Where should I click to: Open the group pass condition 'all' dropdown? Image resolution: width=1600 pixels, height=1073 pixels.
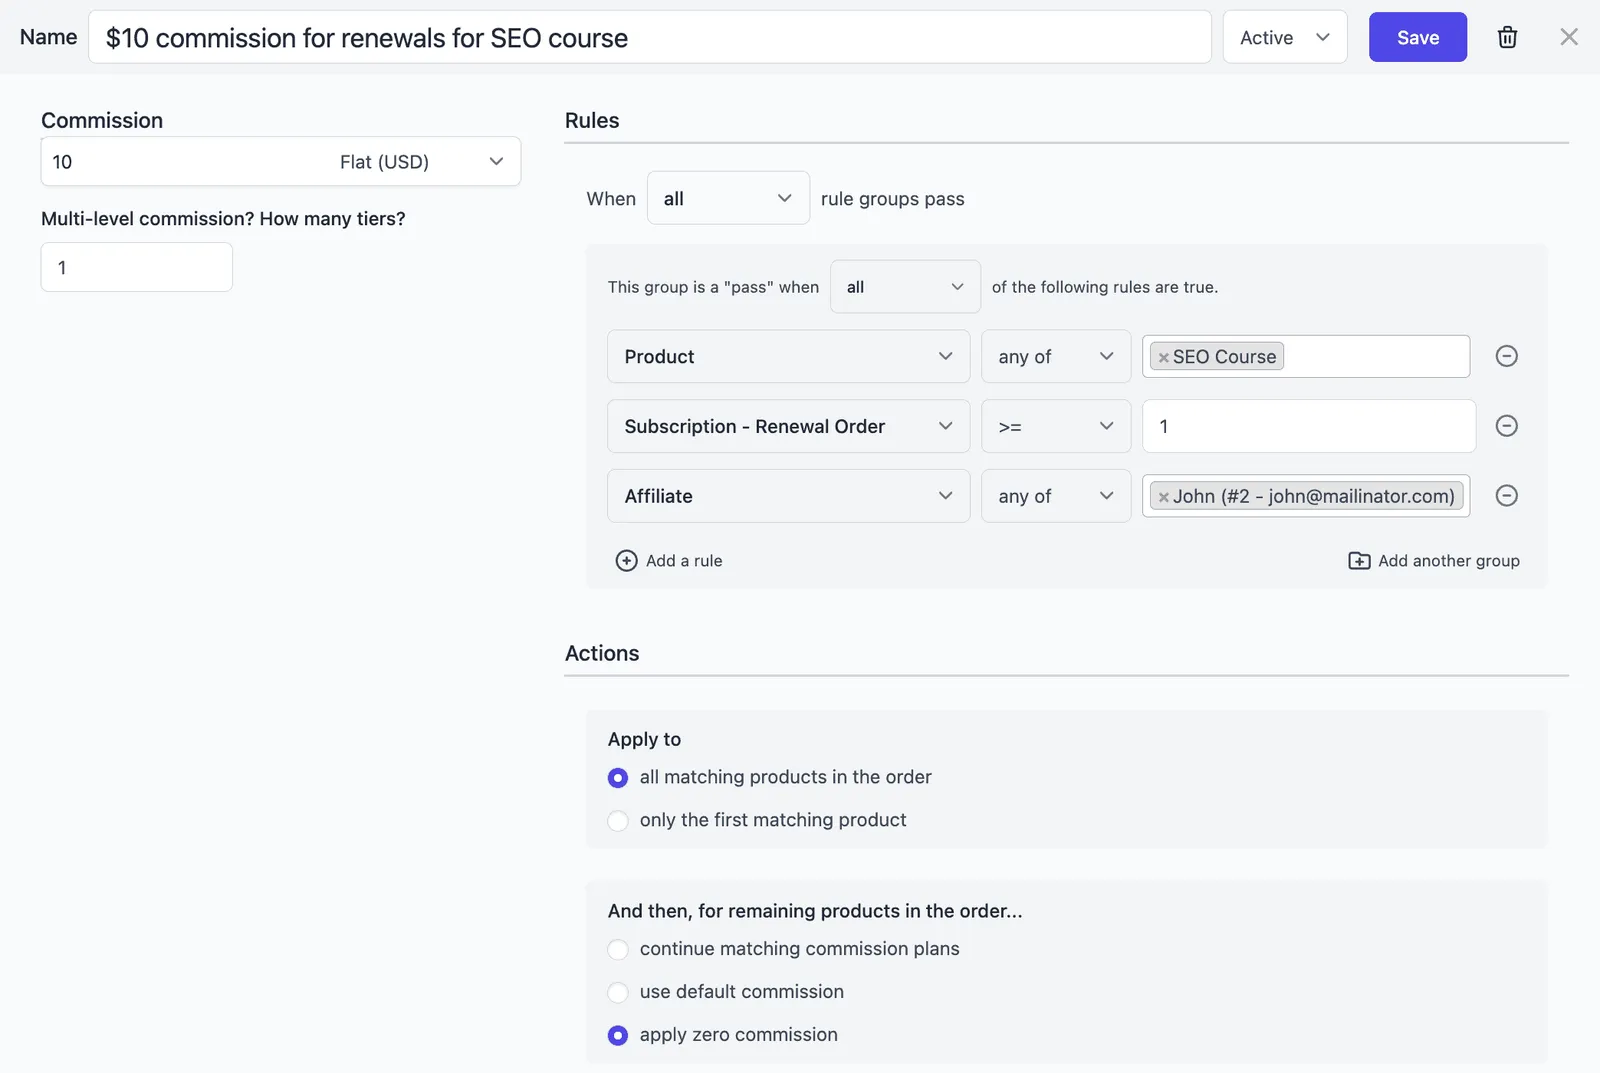(905, 287)
